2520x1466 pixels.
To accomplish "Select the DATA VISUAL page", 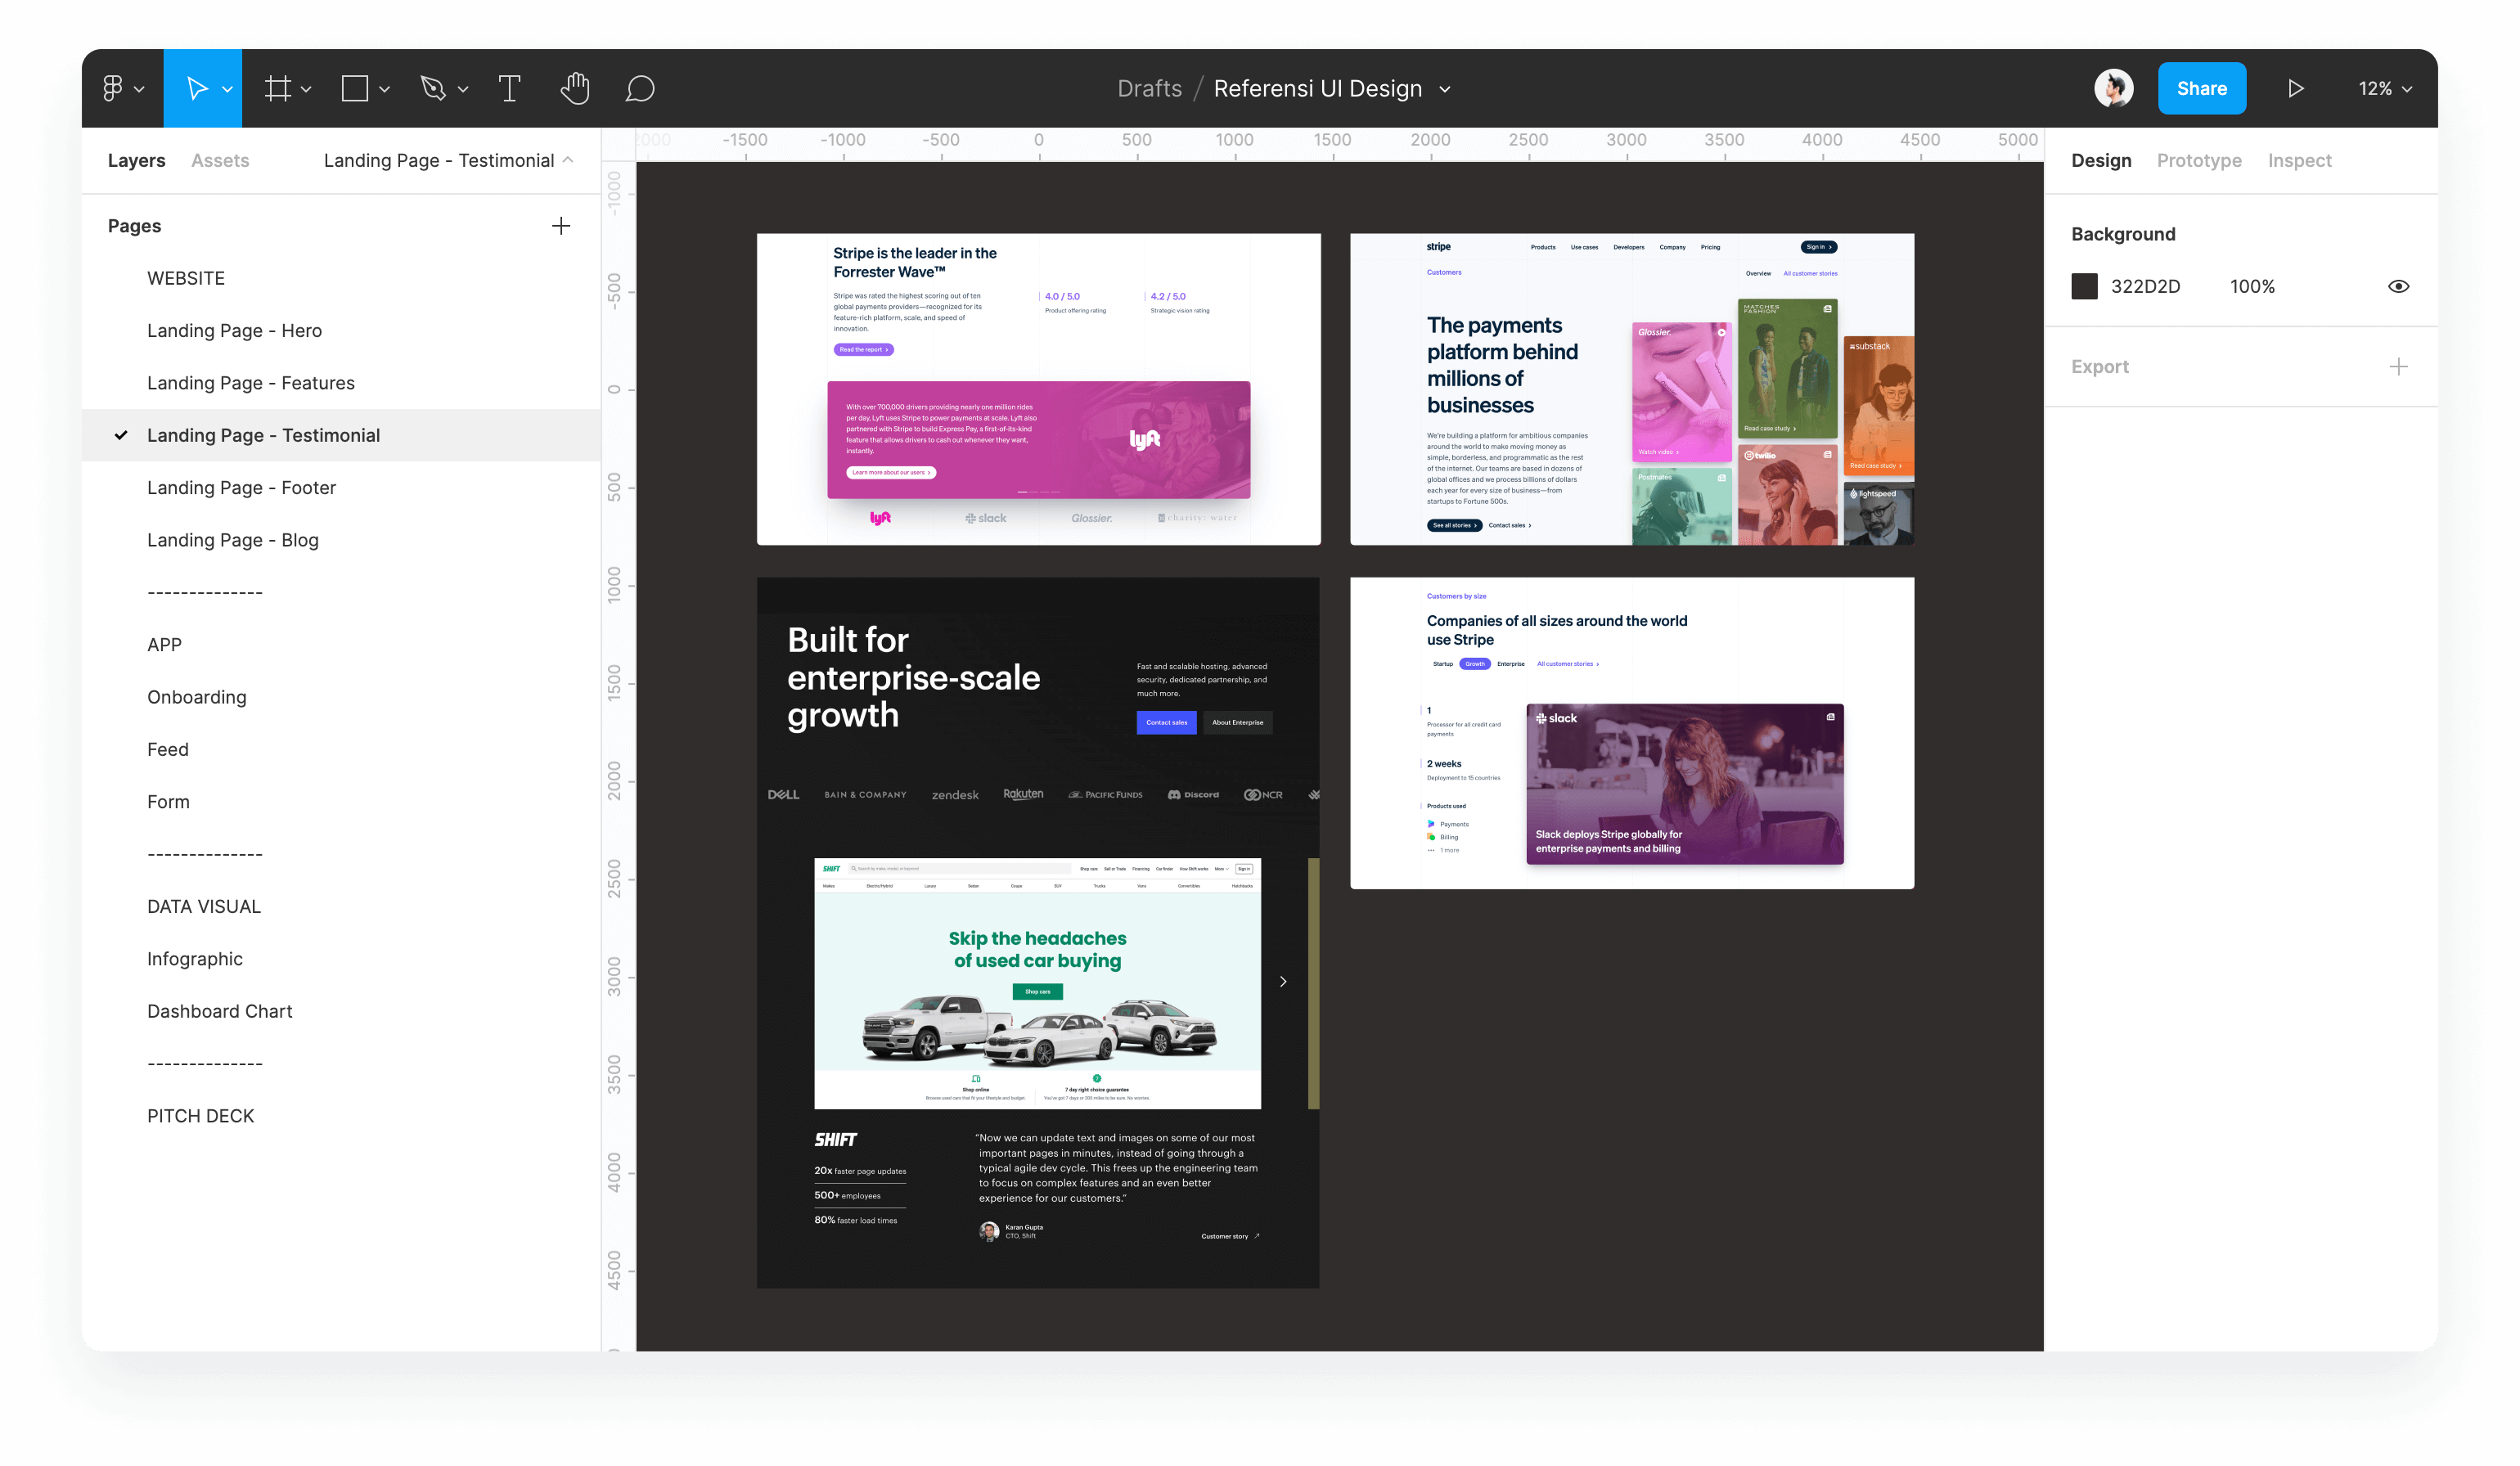I will [341, 907].
